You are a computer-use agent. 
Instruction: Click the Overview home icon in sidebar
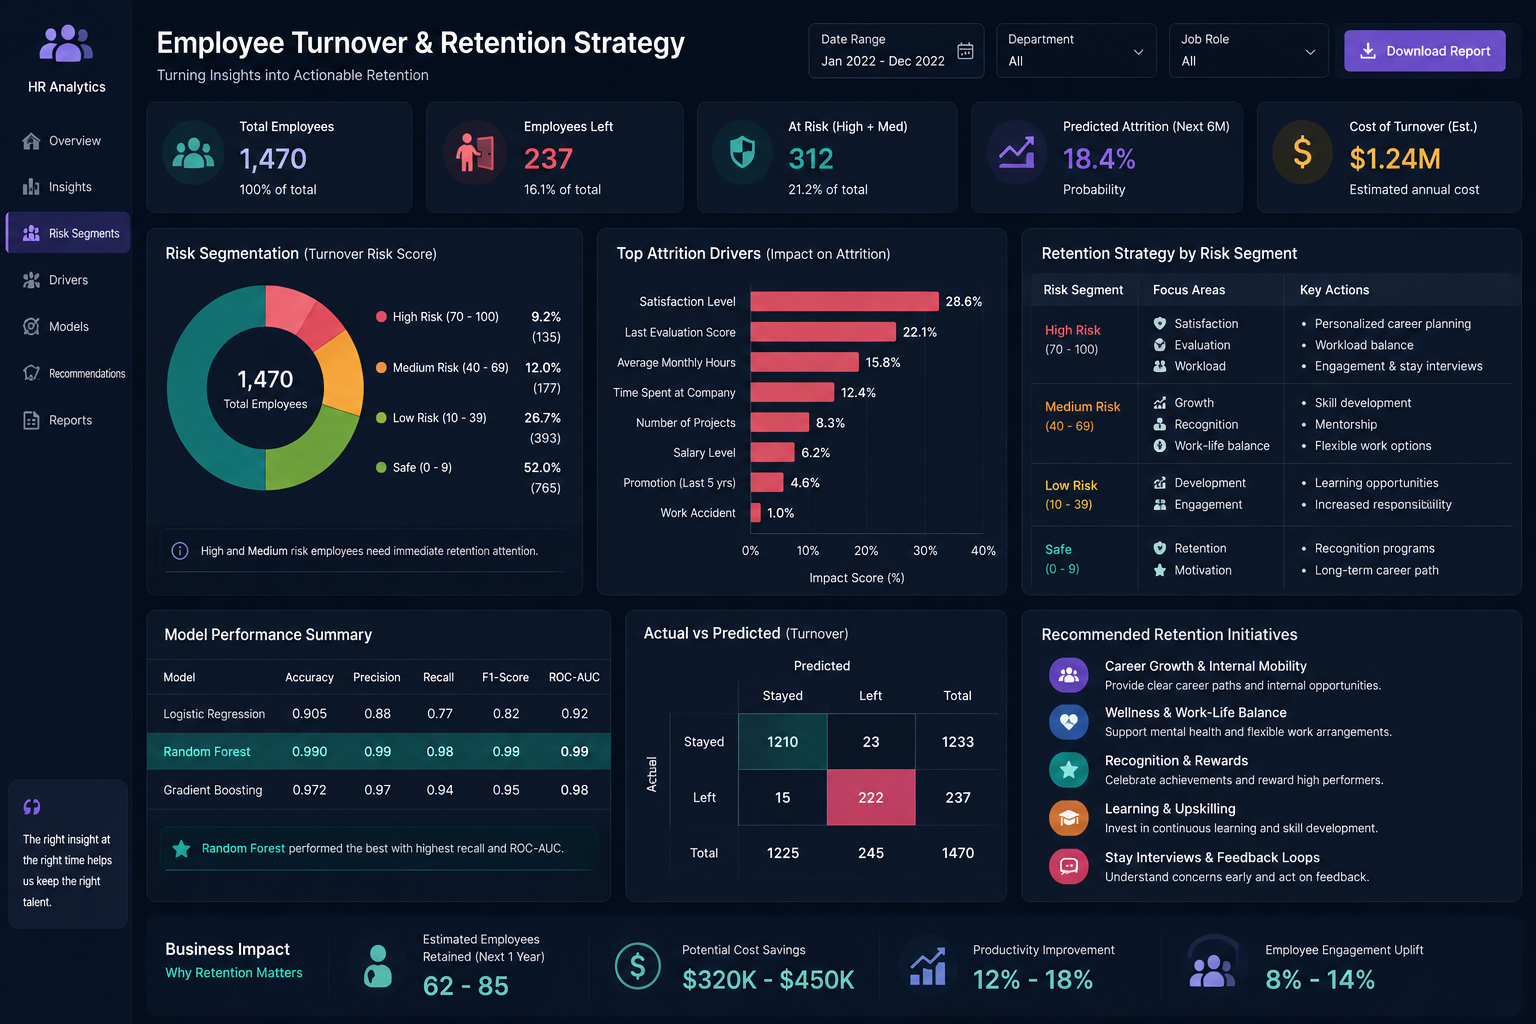[31, 141]
